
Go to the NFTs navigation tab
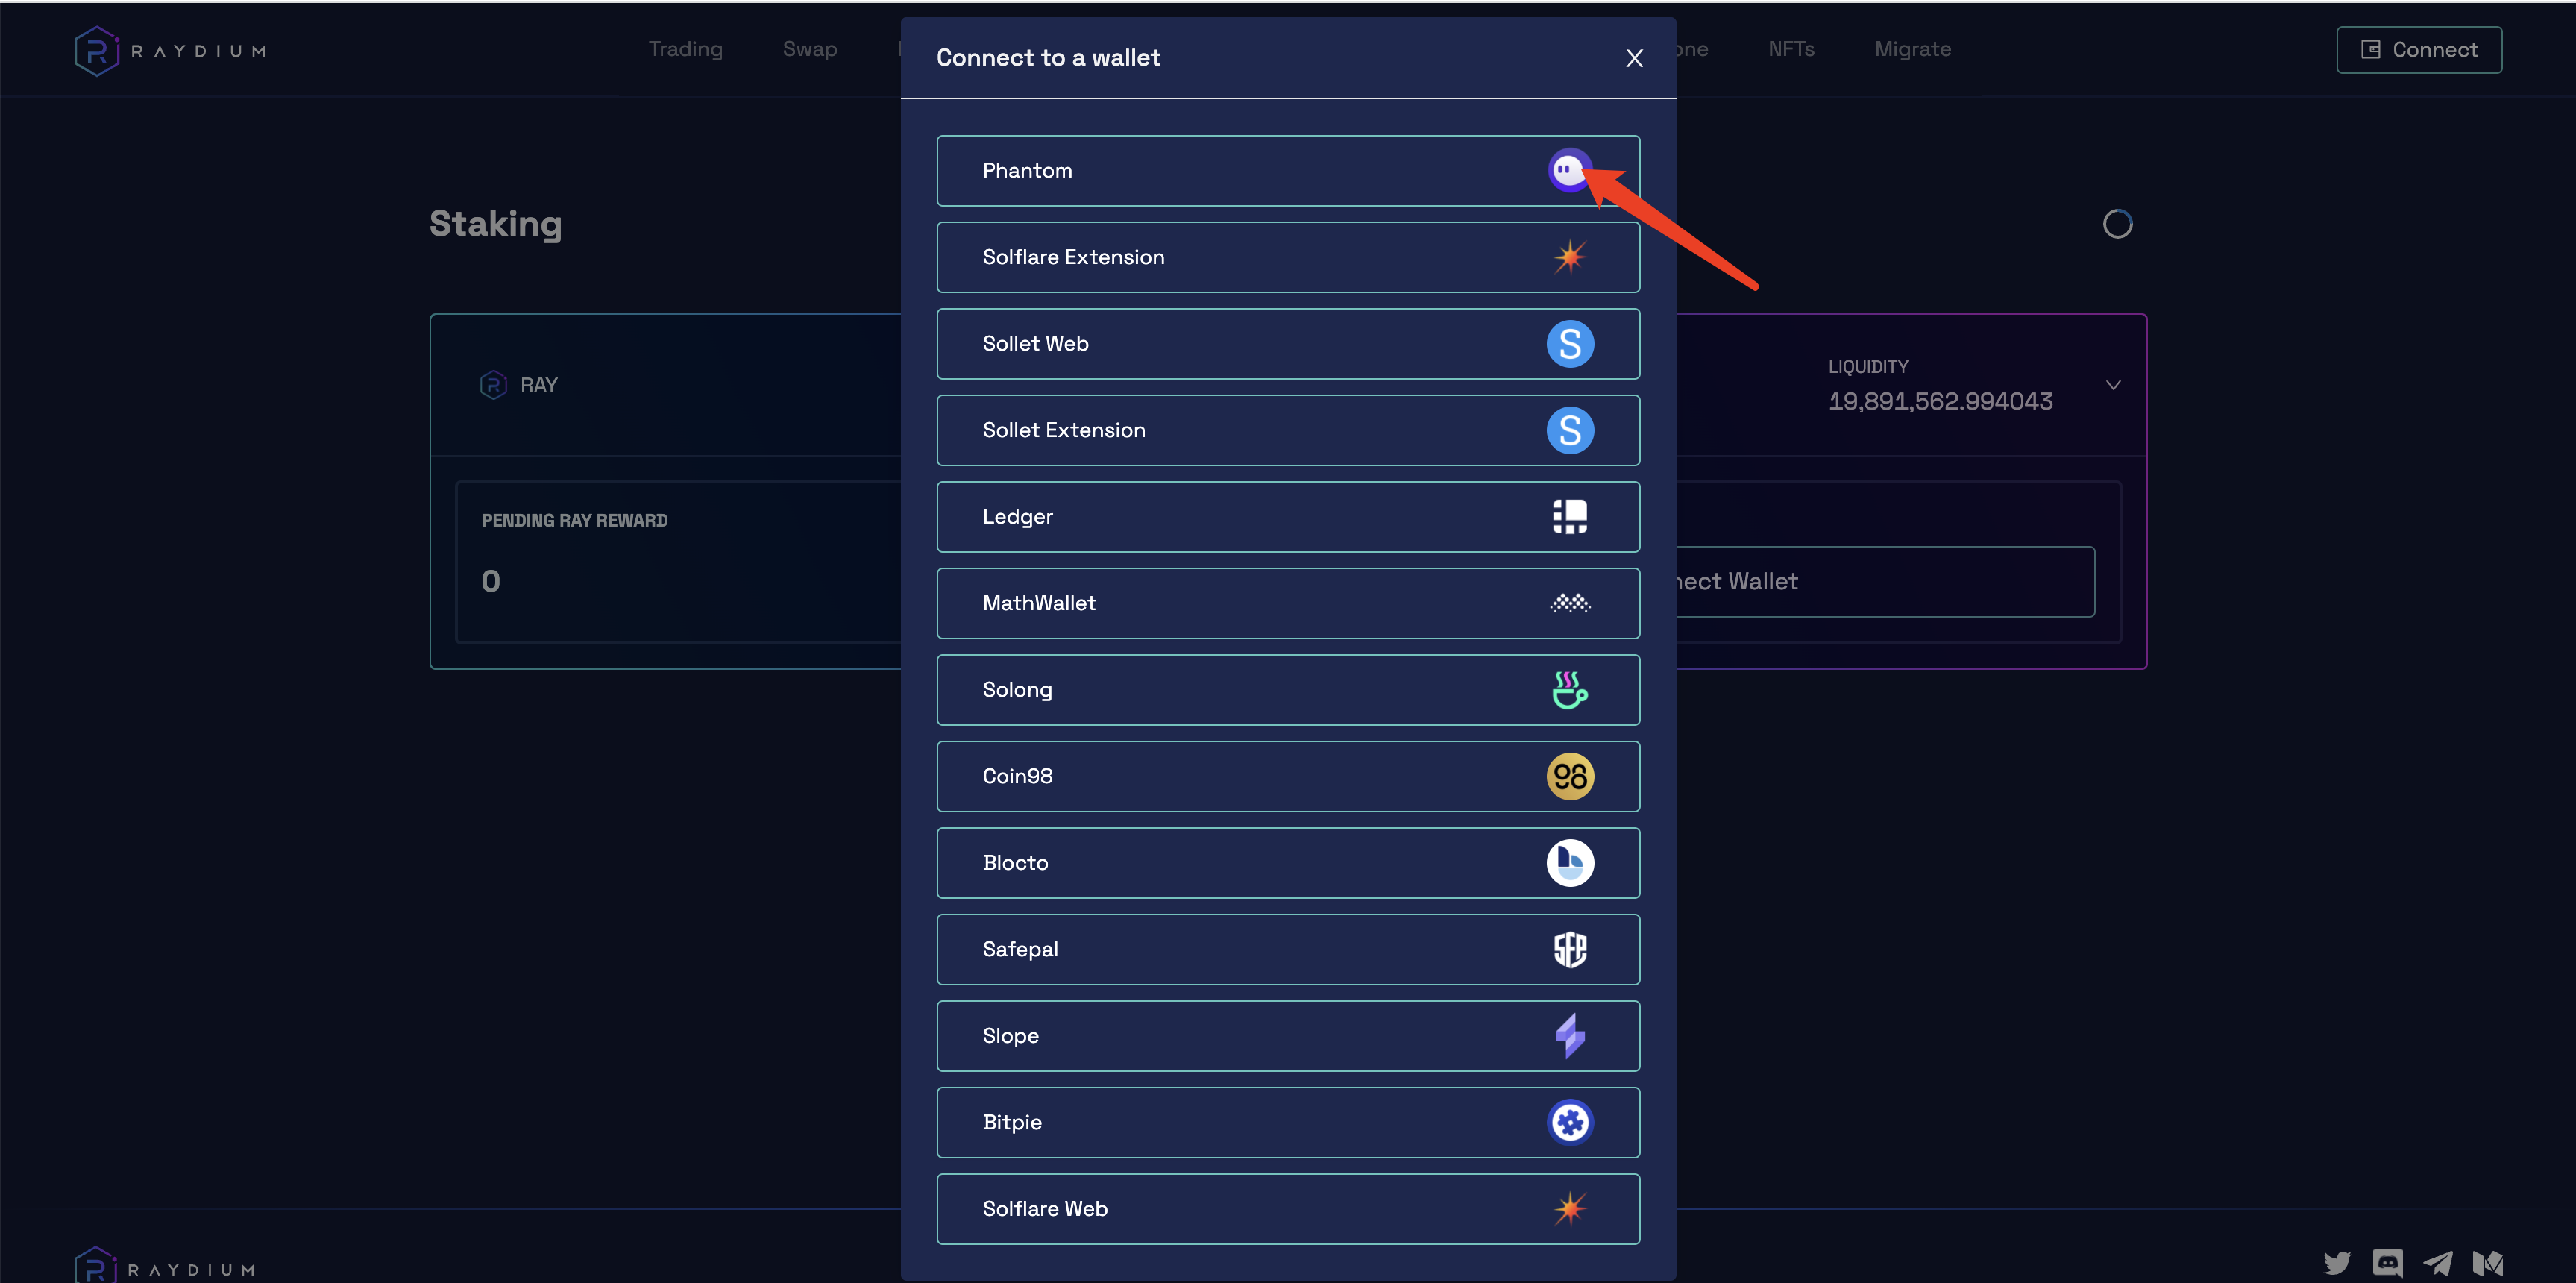click(1790, 49)
